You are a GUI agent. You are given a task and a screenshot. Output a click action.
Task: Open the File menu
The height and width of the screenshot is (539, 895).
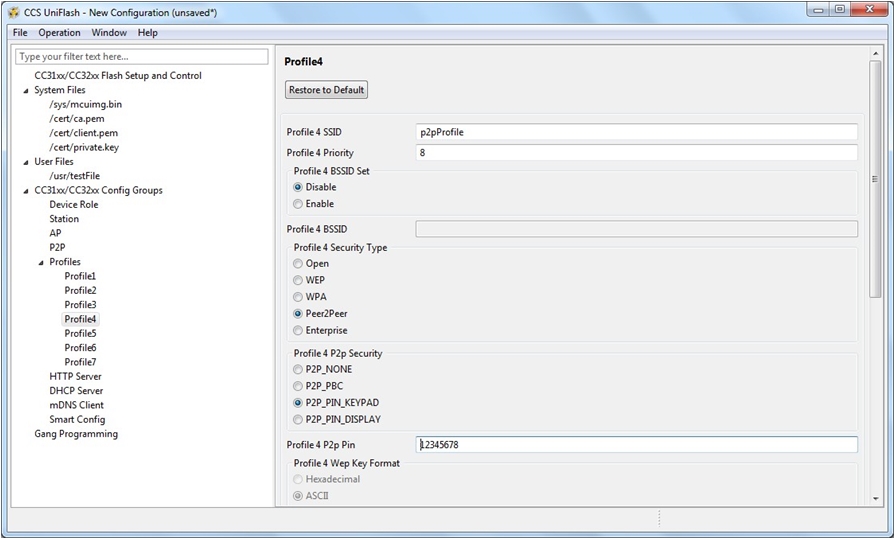coord(20,33)
